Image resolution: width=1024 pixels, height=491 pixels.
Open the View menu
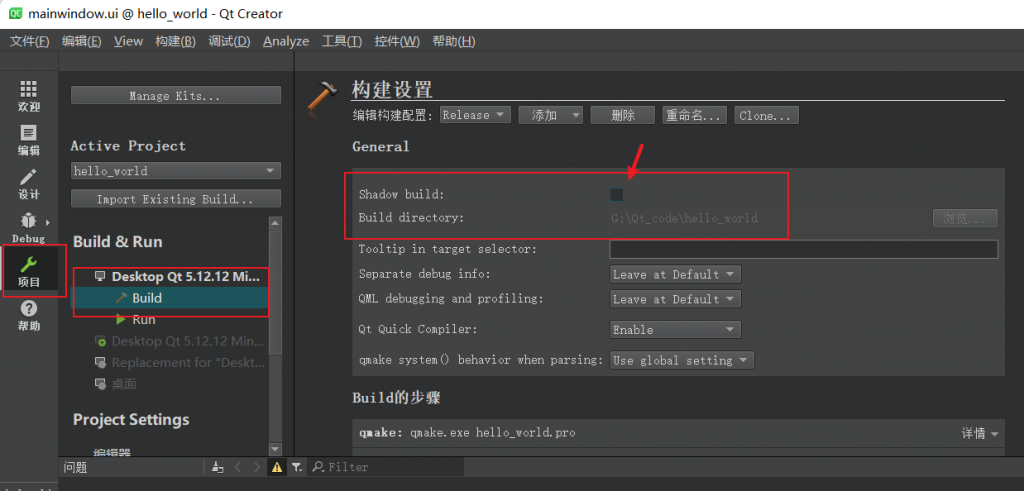coord(128,41)
